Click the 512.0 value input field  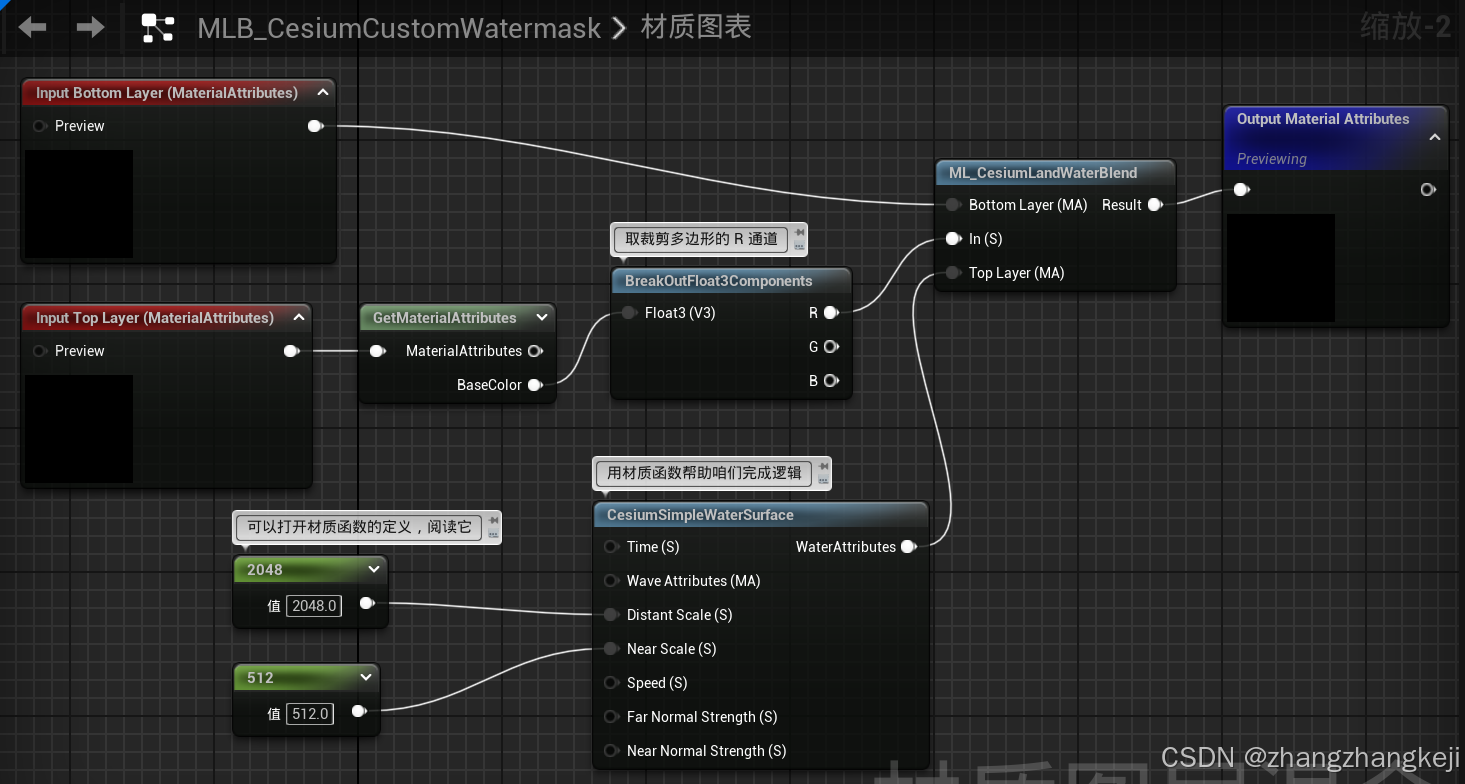310,713
